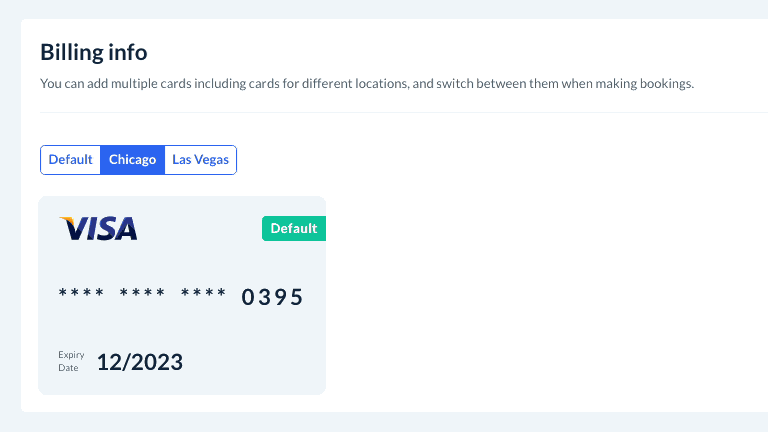
Task: Click the 12/2023 expiry value
Action: click(x=139, y=362)
